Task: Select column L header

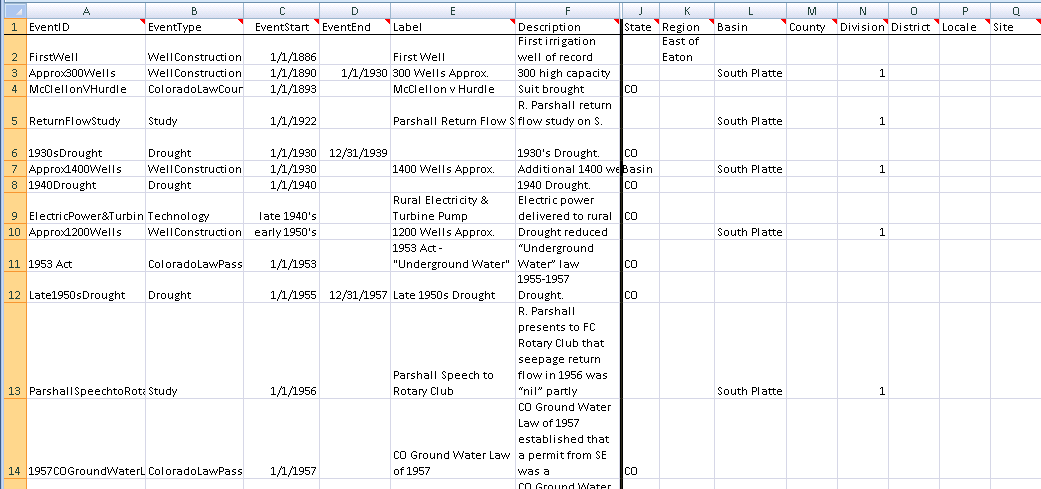Action: tap(751, 10)
